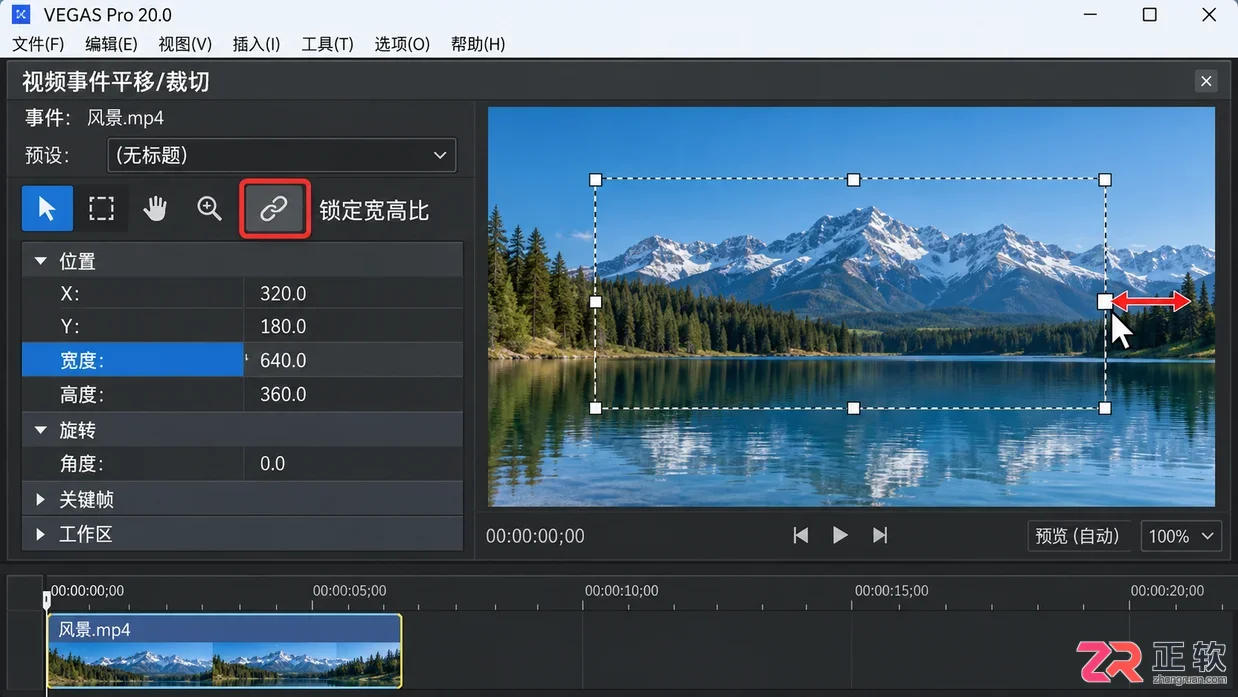The width and height of the screenshot is (1238, 697).
Task: Click the 预览 (自动) button
Action: (x=1078, y=536)
